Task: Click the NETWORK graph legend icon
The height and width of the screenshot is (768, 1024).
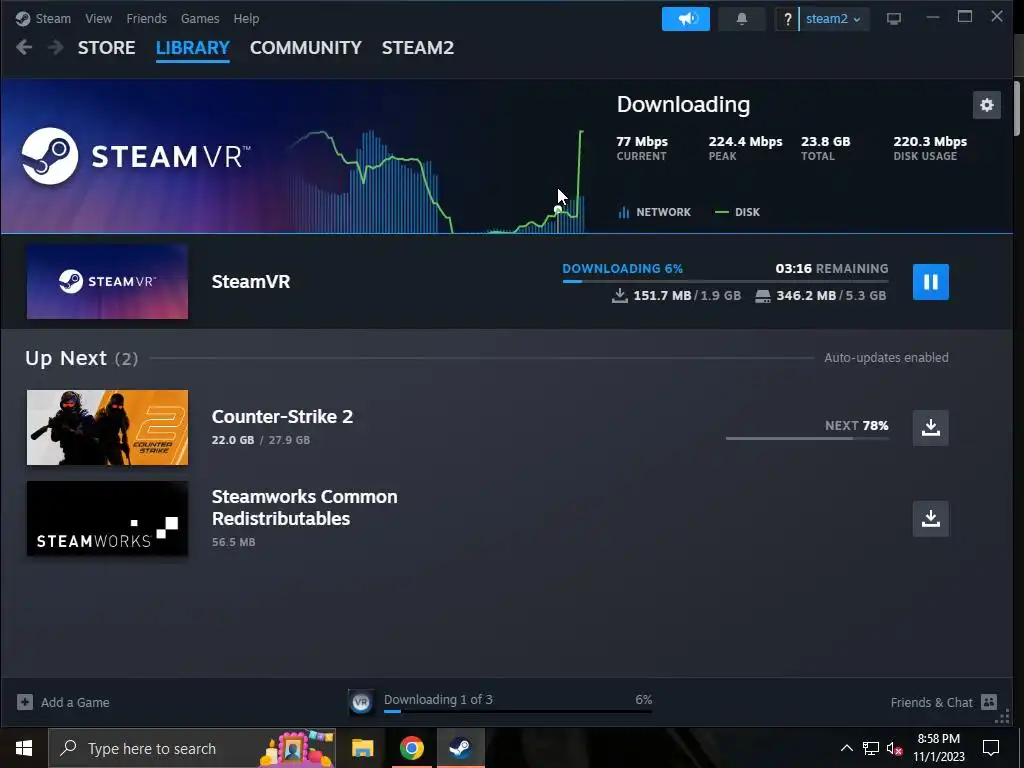Action: click(x=624, y=212)
